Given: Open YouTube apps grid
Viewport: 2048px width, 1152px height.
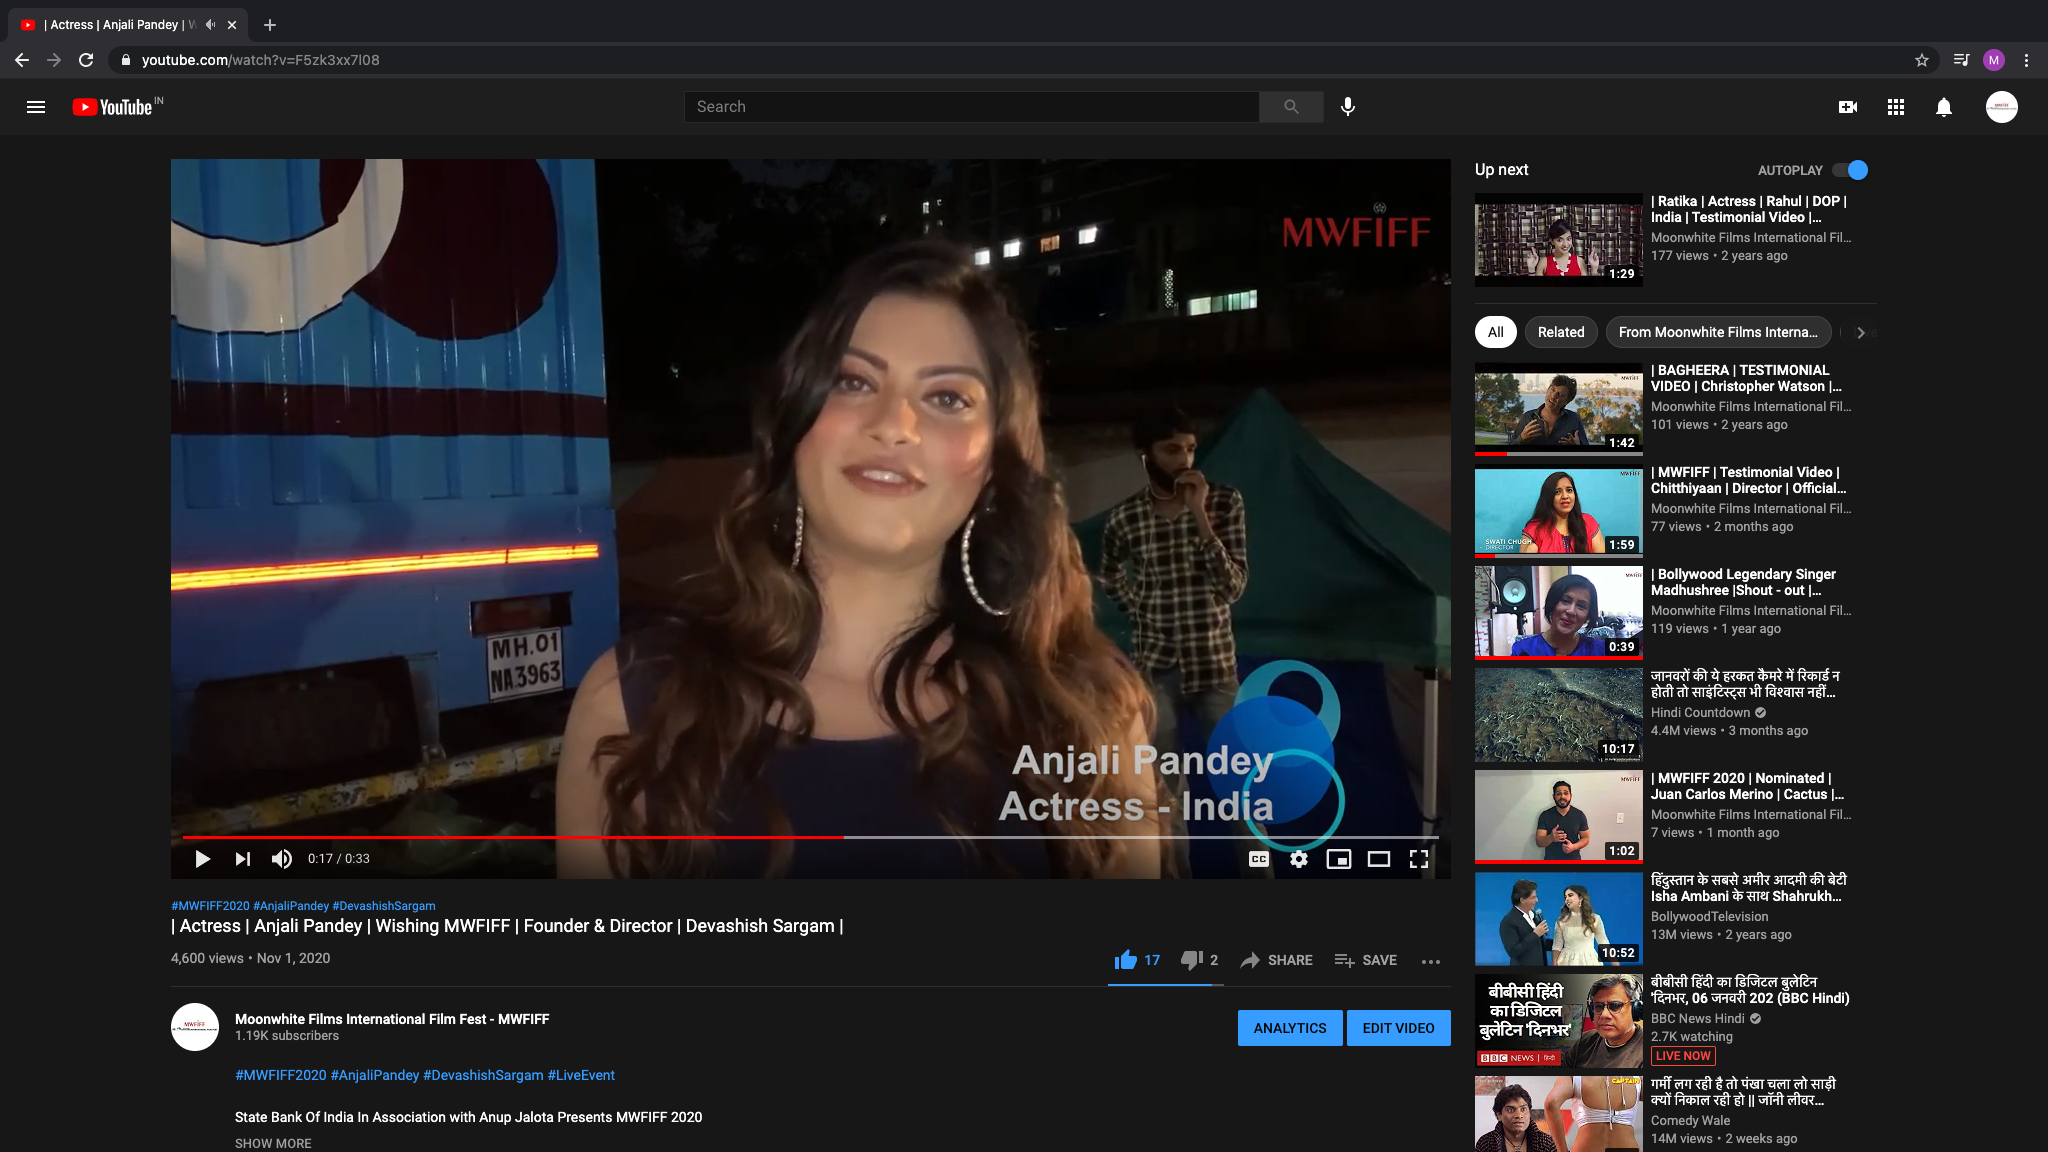Looking at the screenshot, I should [1895, 107].
